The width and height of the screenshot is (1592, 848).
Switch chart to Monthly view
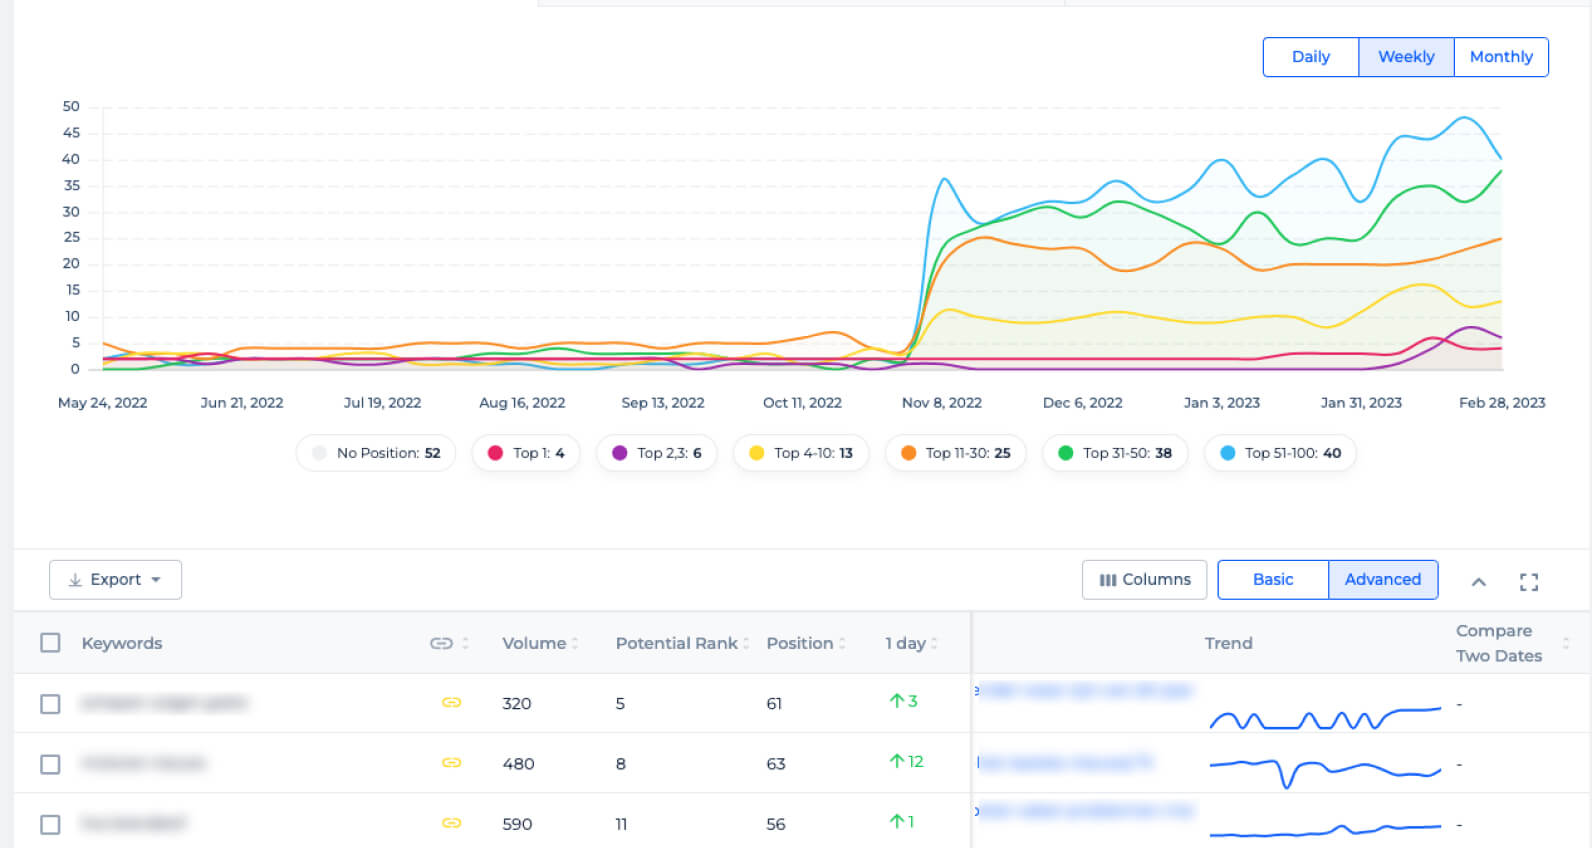[1501, 57]
